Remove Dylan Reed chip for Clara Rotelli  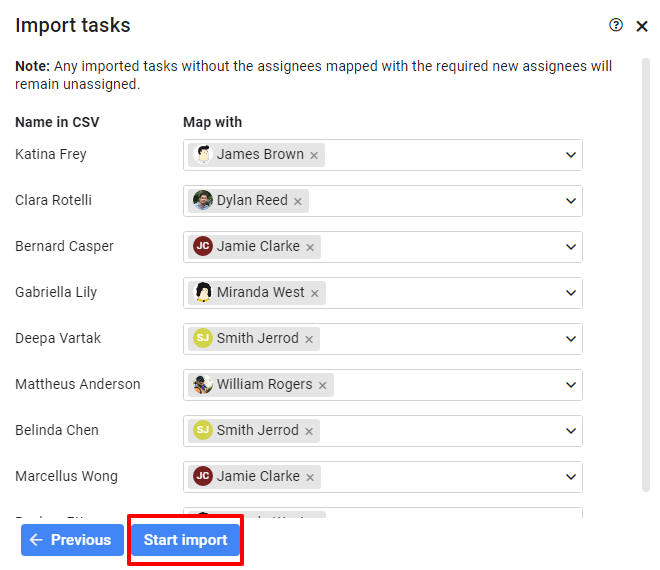(298, 201)
